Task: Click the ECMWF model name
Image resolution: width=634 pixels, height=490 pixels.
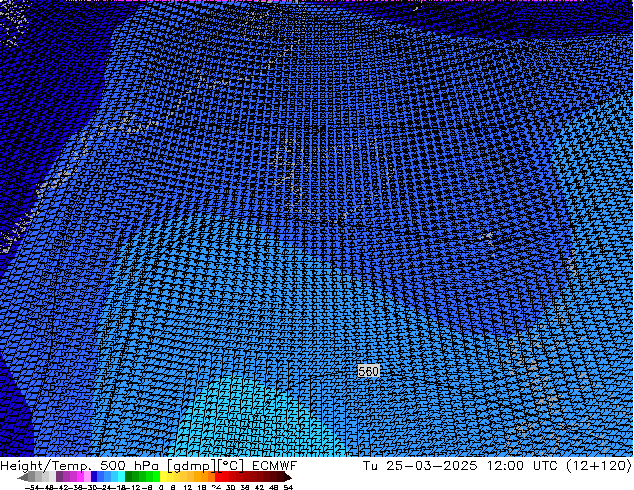Action: click(275, 466)
